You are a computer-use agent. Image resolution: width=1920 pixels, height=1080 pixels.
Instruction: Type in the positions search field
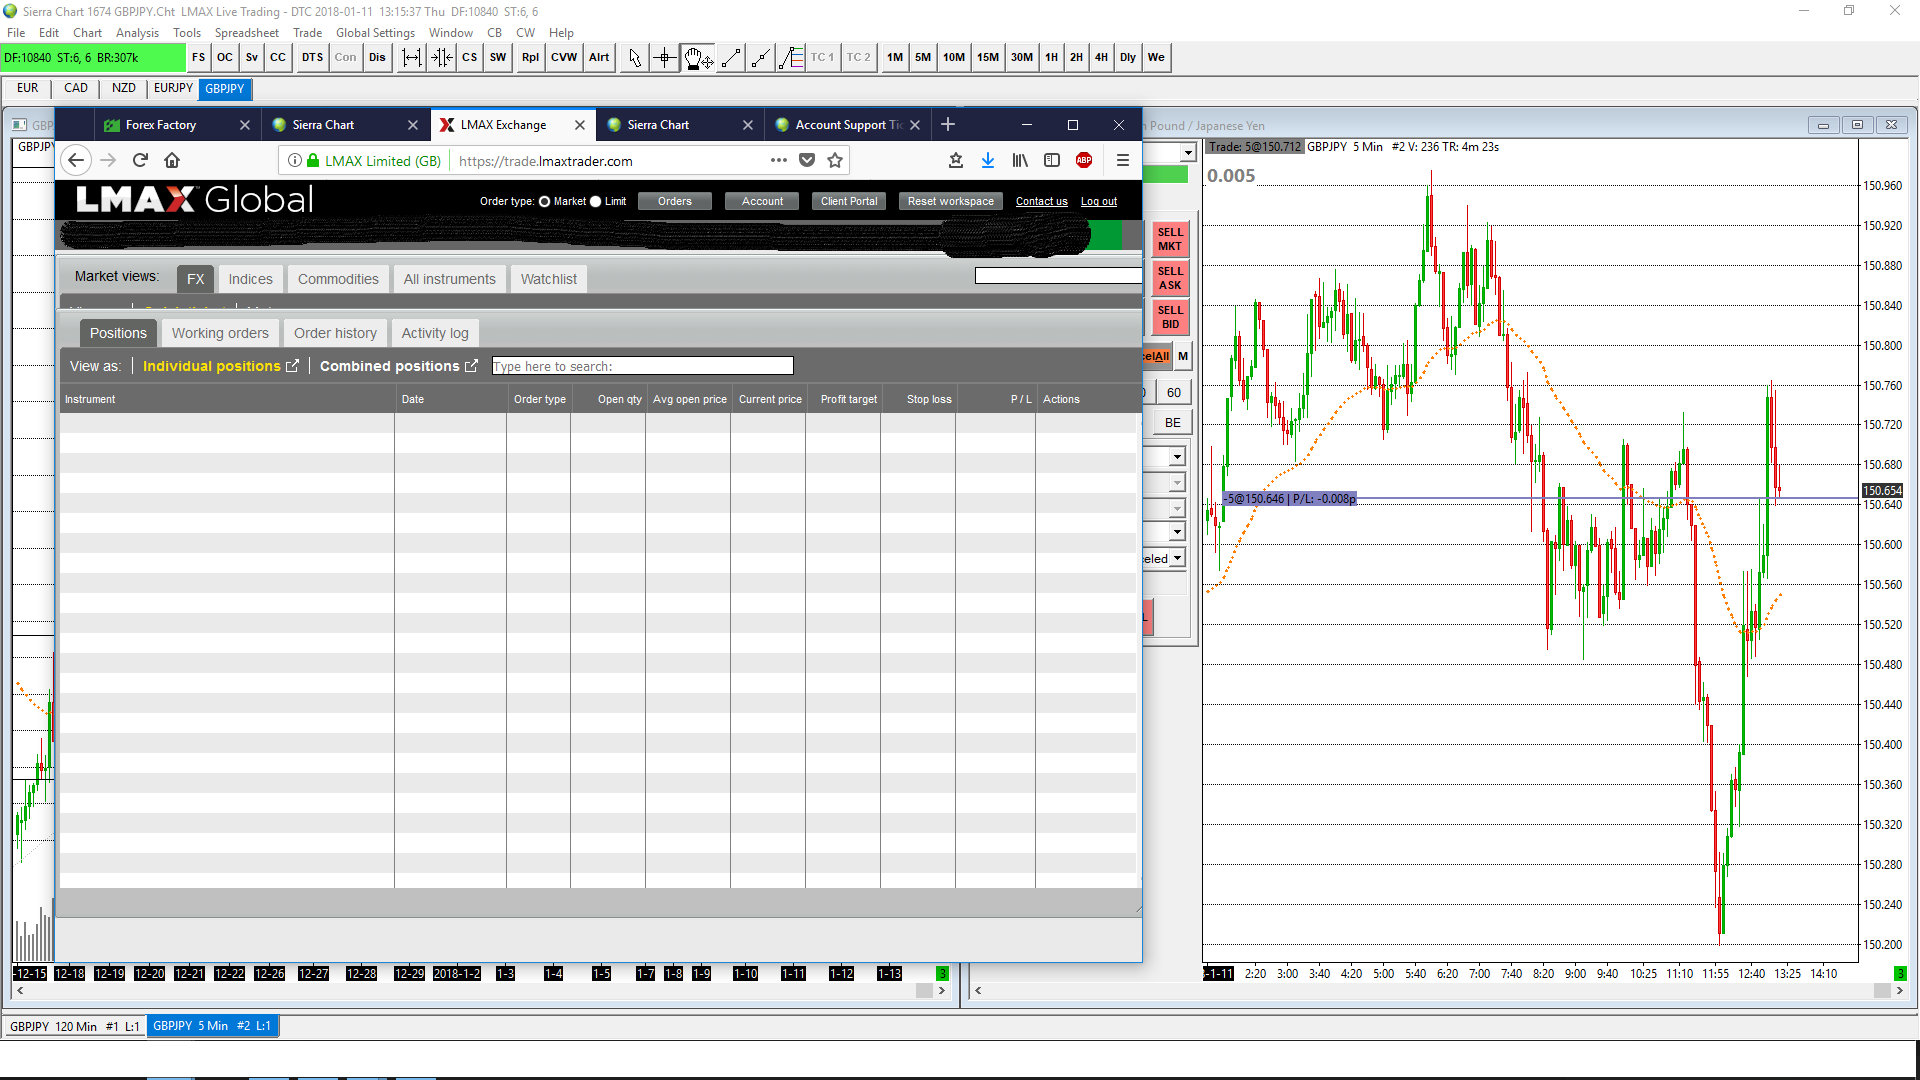pos(642,366)
